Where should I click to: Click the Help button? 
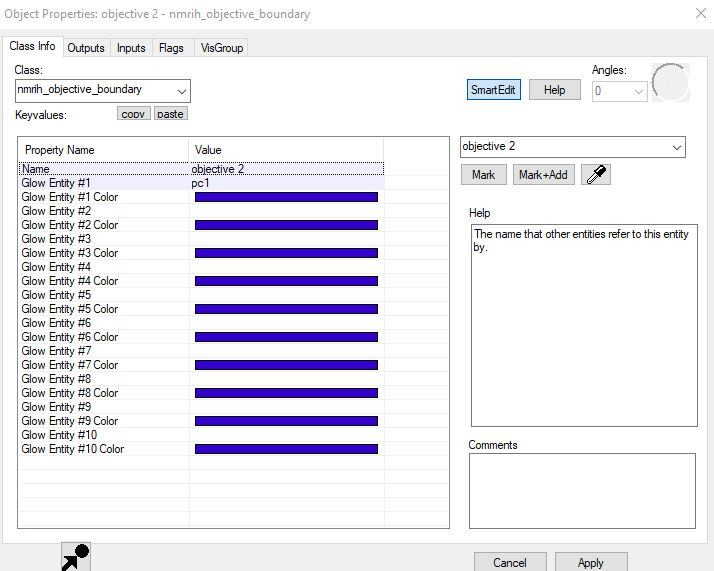pyautogui.click(x=555, y=90)
